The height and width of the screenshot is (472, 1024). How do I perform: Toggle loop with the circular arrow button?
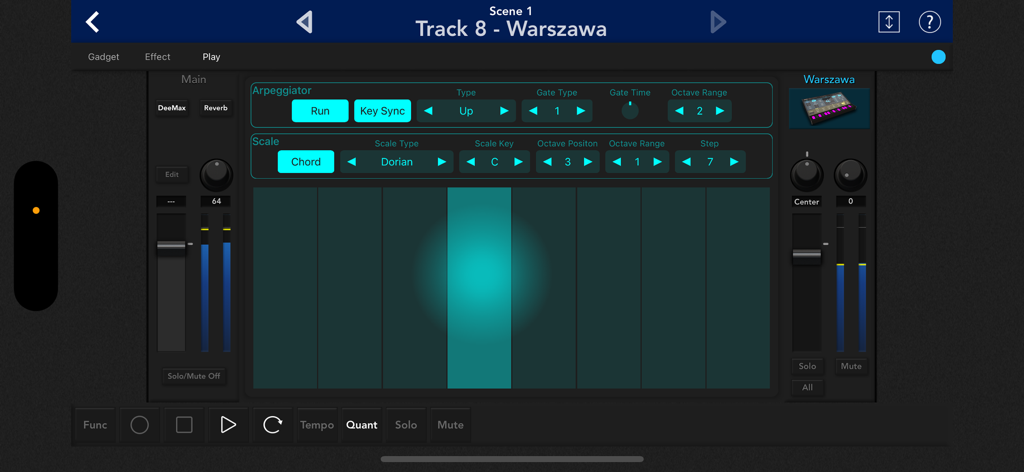(x=272, y=425)
